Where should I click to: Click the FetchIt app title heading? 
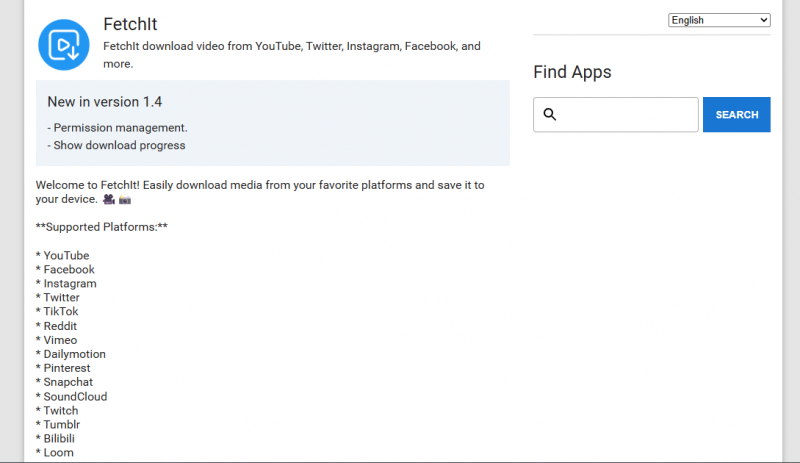(x=130, y=24)
